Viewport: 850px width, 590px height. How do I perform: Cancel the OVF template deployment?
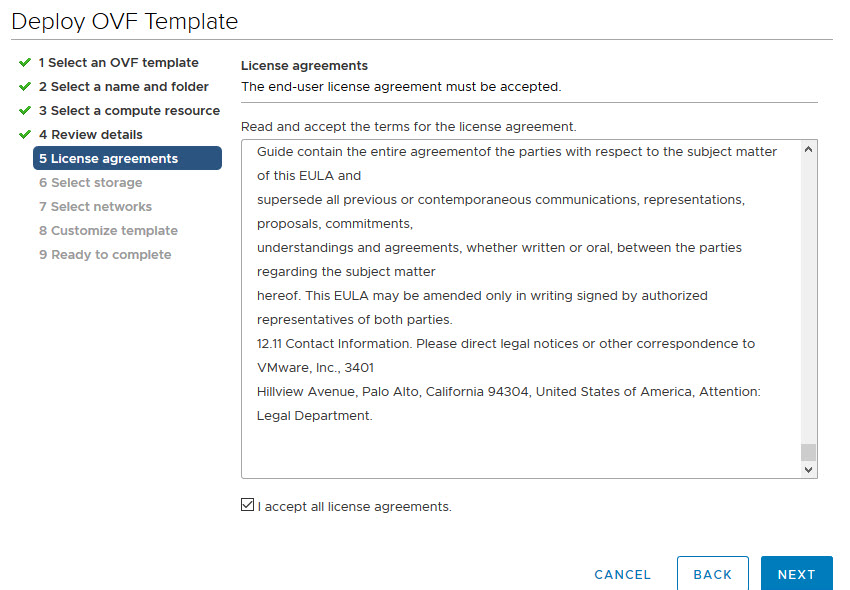[622, 575]
